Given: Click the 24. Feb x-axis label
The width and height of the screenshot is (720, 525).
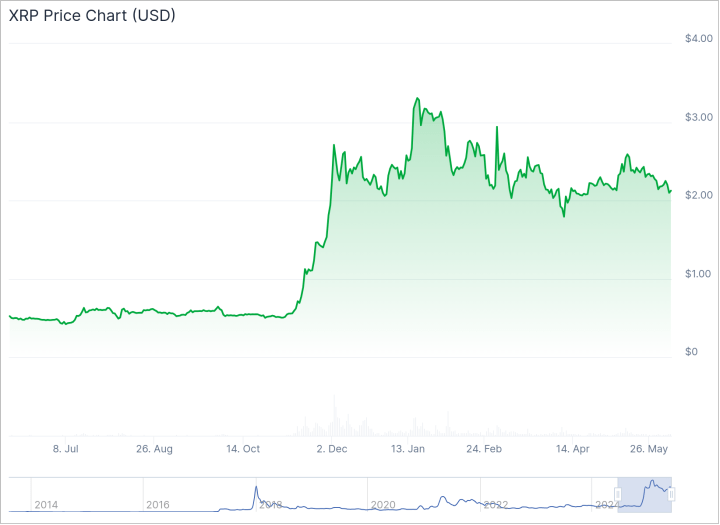Looking at the screenshot, I should pos(485,449).
